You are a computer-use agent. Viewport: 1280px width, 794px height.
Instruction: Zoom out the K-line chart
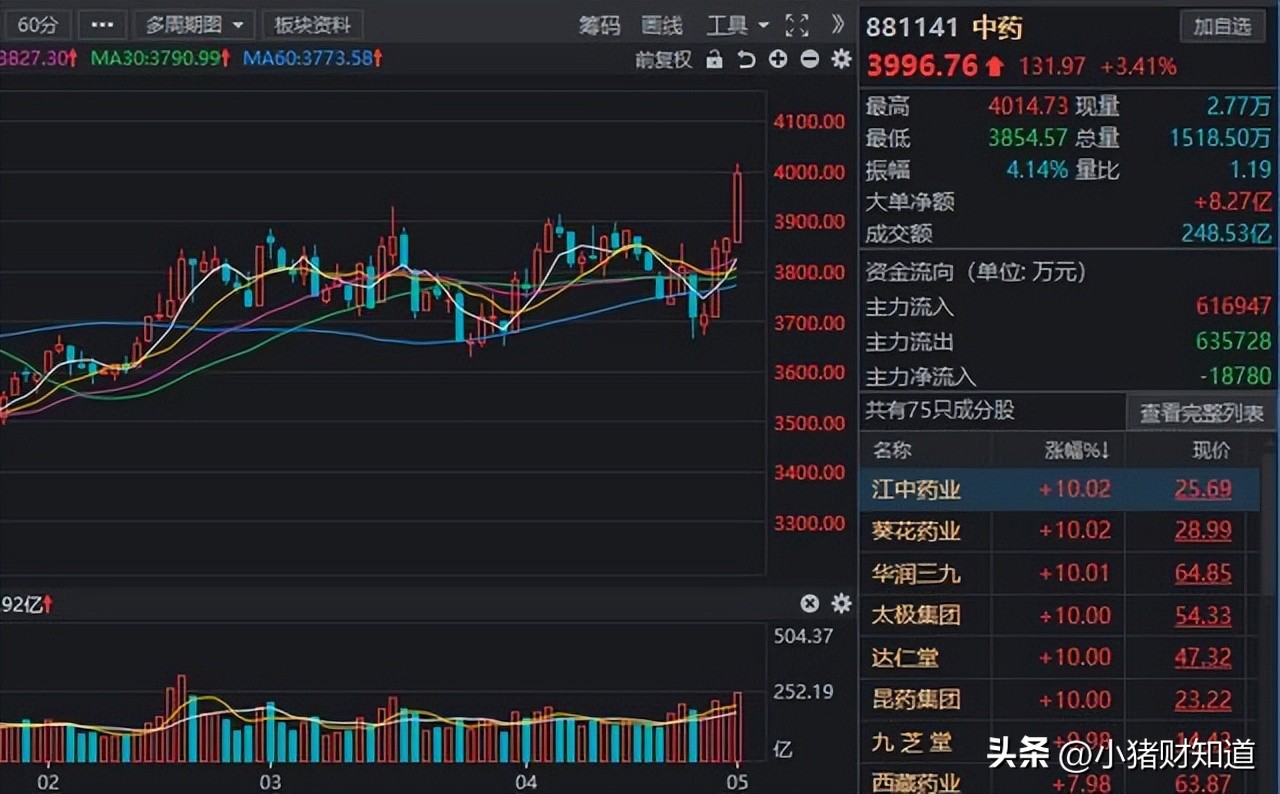[808, 60]
